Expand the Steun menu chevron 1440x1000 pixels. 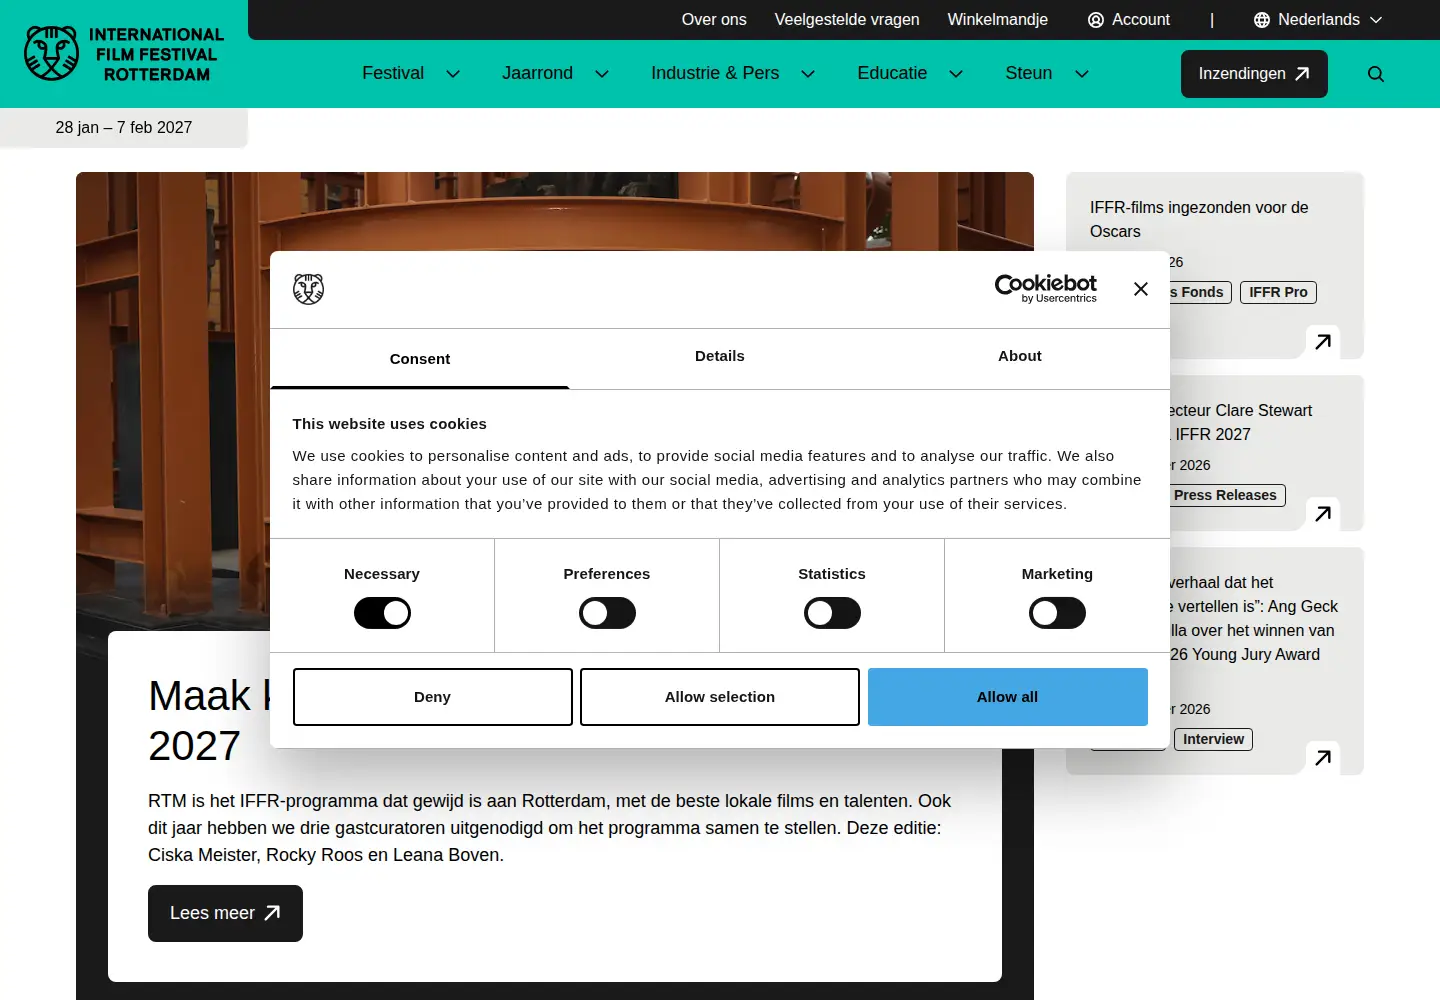point(1081,74)
